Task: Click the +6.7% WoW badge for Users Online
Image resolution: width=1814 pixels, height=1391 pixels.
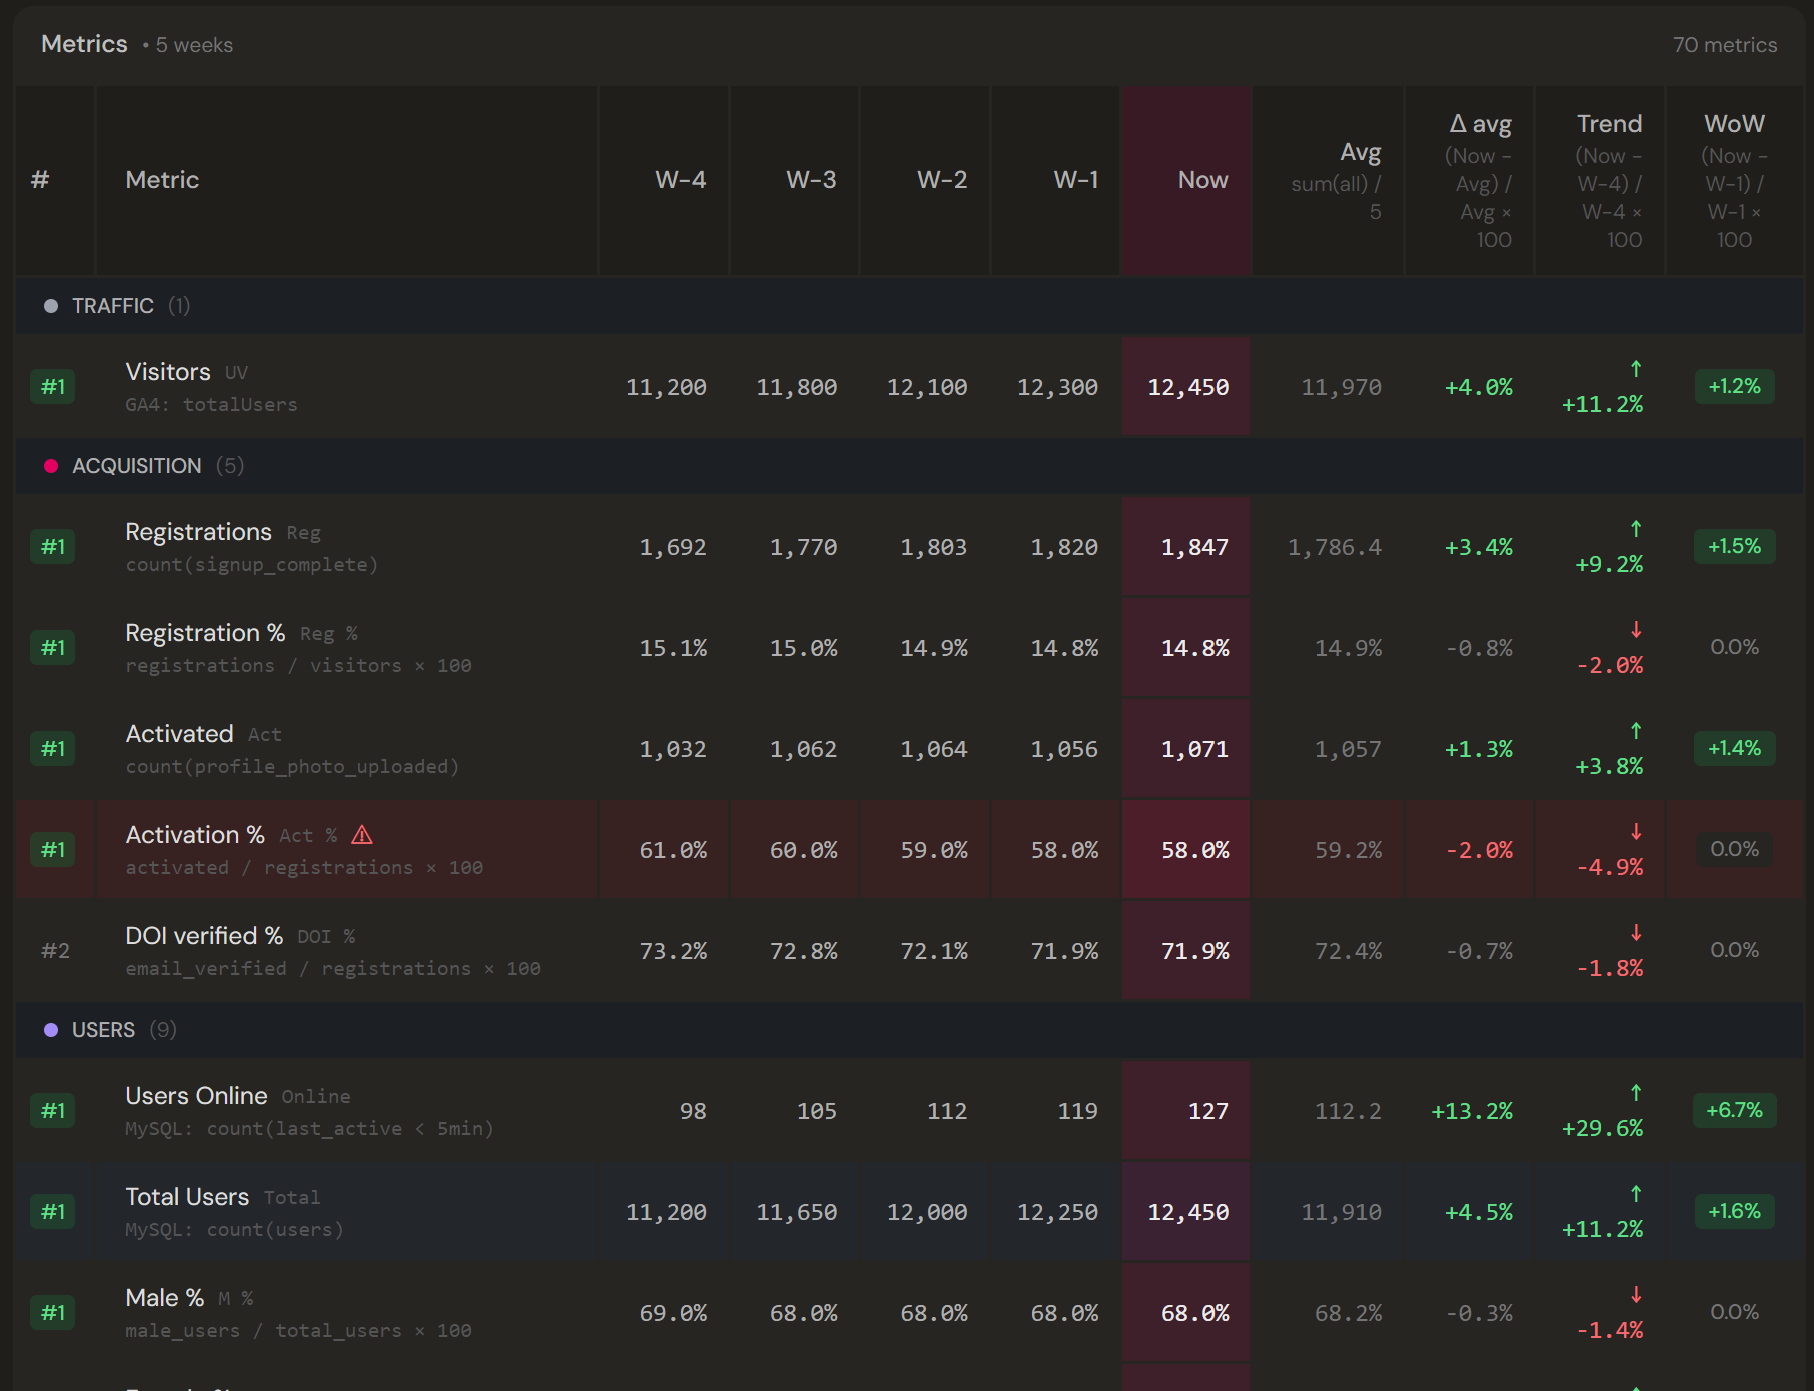Action: 1734,1111
